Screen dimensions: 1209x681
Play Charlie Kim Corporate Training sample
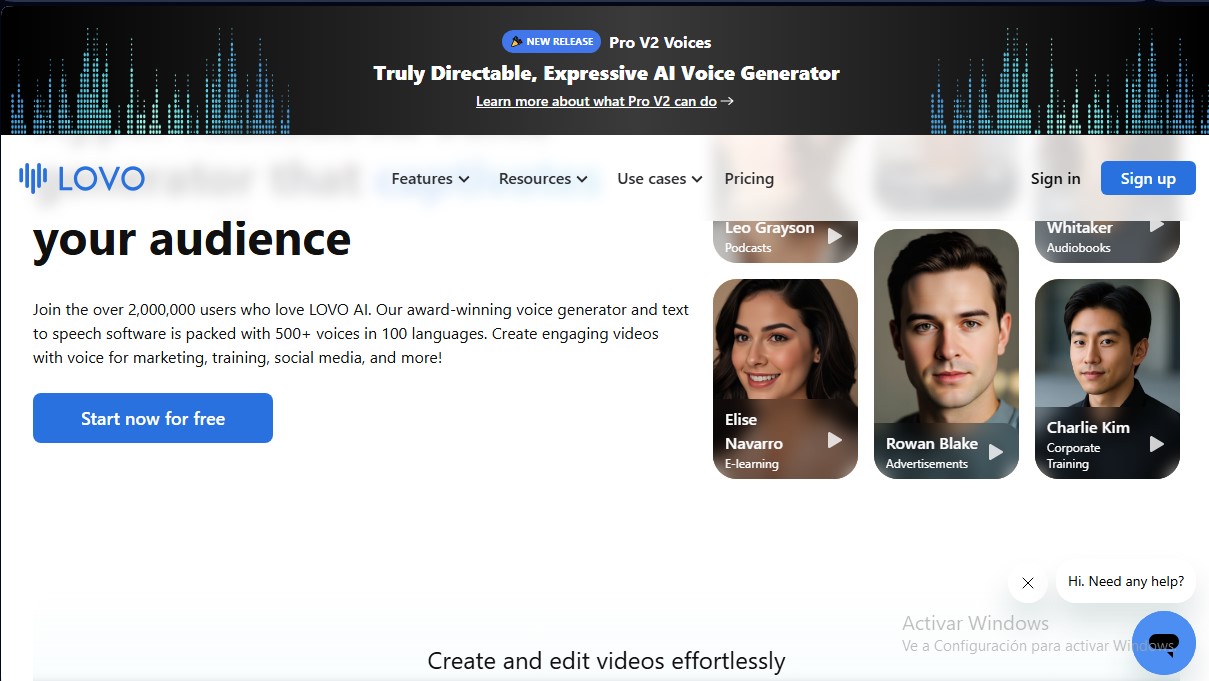(x=1157, y=444)
